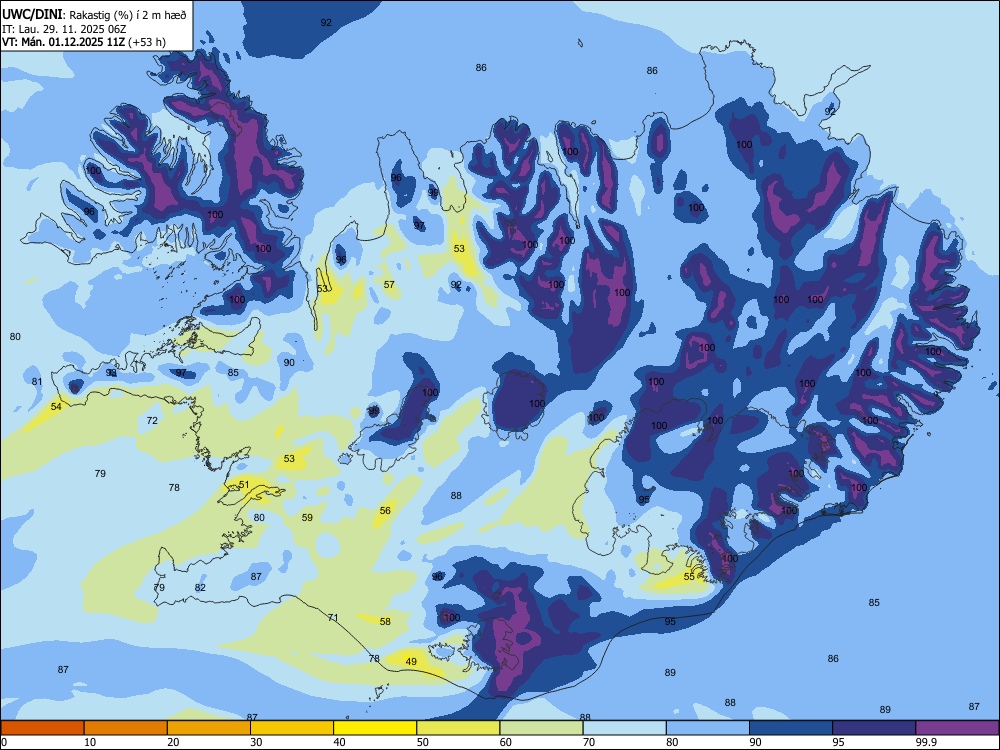Click the '54' humidity value on the map

pyautogui.click(x=56, y=406)
